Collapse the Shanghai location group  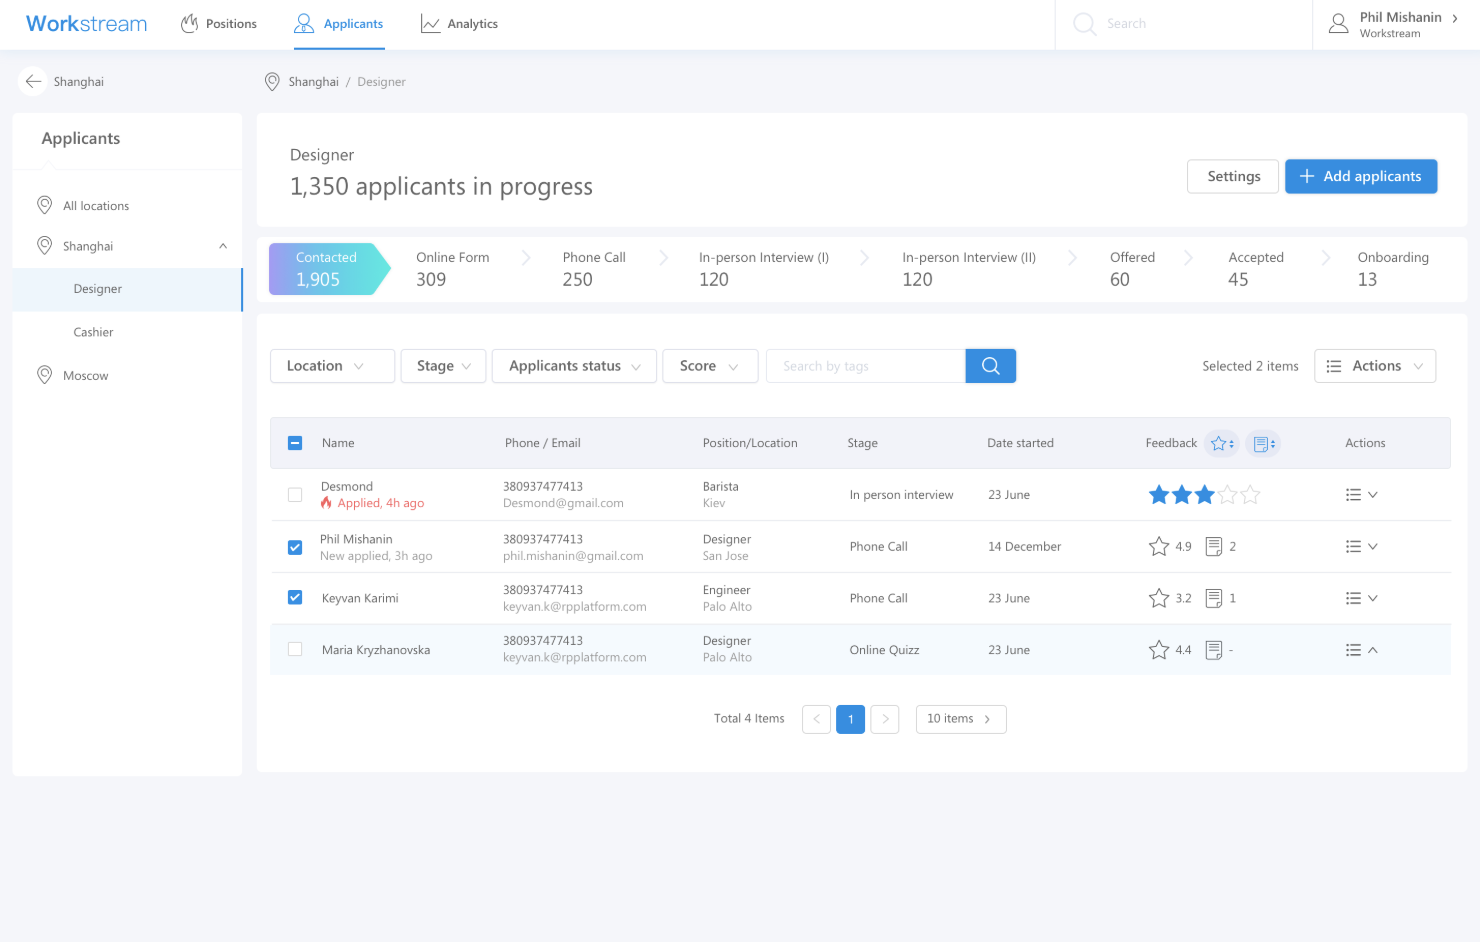tap(223, 246)
